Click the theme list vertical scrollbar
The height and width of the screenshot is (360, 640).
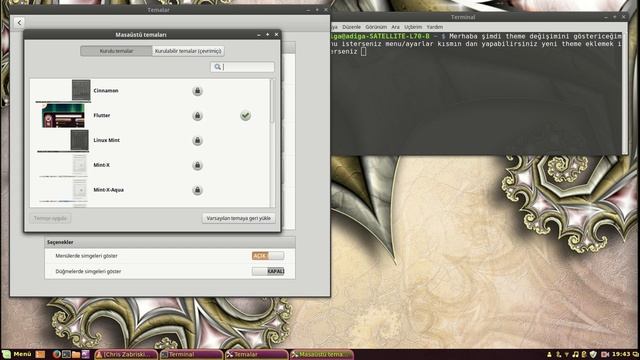pyautogui.click(x=273, y=143)
